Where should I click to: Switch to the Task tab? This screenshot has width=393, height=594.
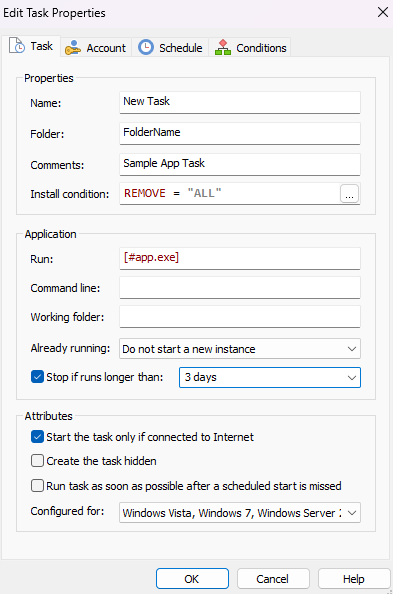31,46
